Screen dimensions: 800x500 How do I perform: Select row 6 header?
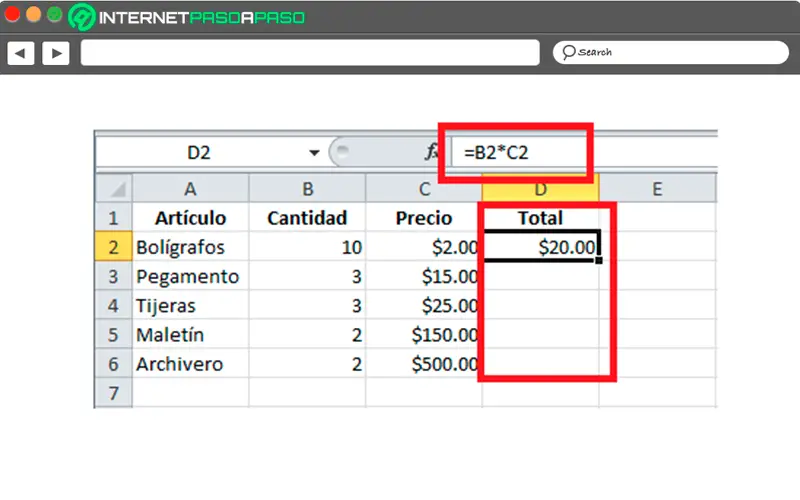click(113, 364)
